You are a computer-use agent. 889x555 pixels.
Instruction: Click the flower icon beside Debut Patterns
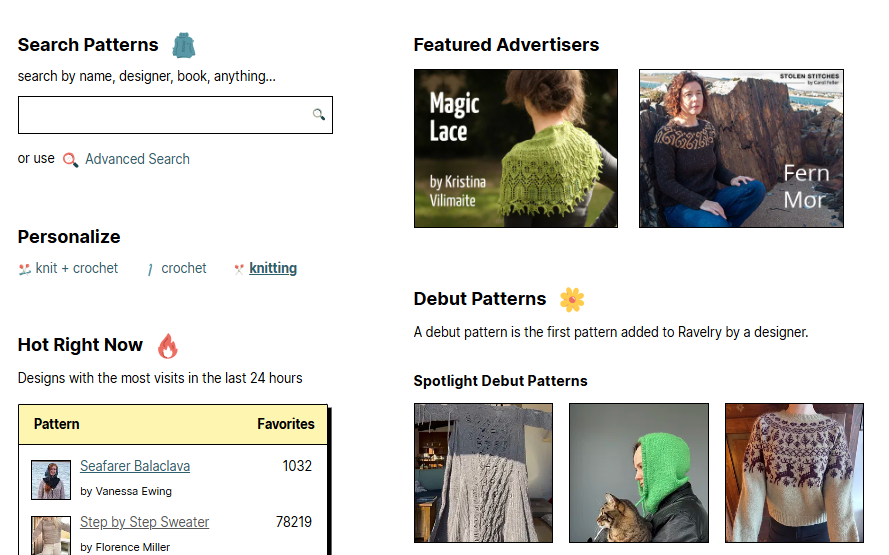tap(572, 299)
